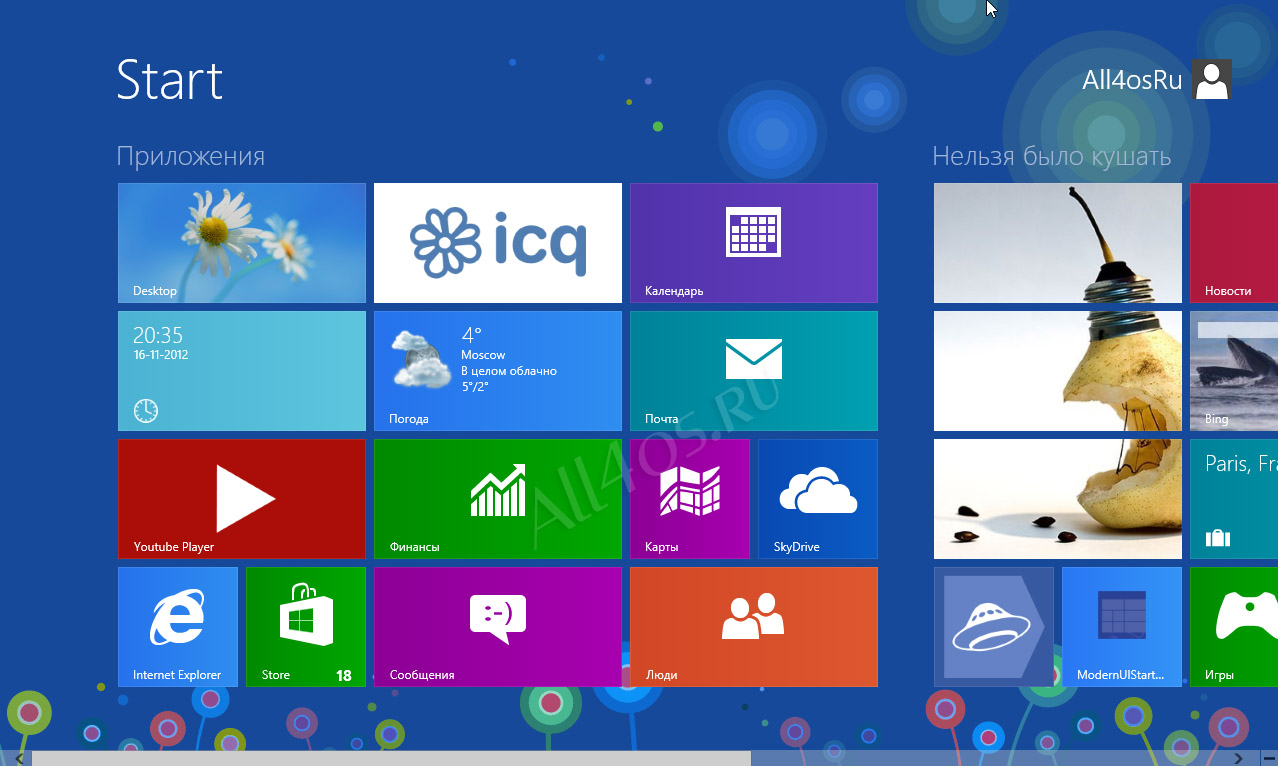The height and width of the screenshot is (766, 1278).
Task: Open the Финансы finance tile
Action: click(x=498, y=499)
